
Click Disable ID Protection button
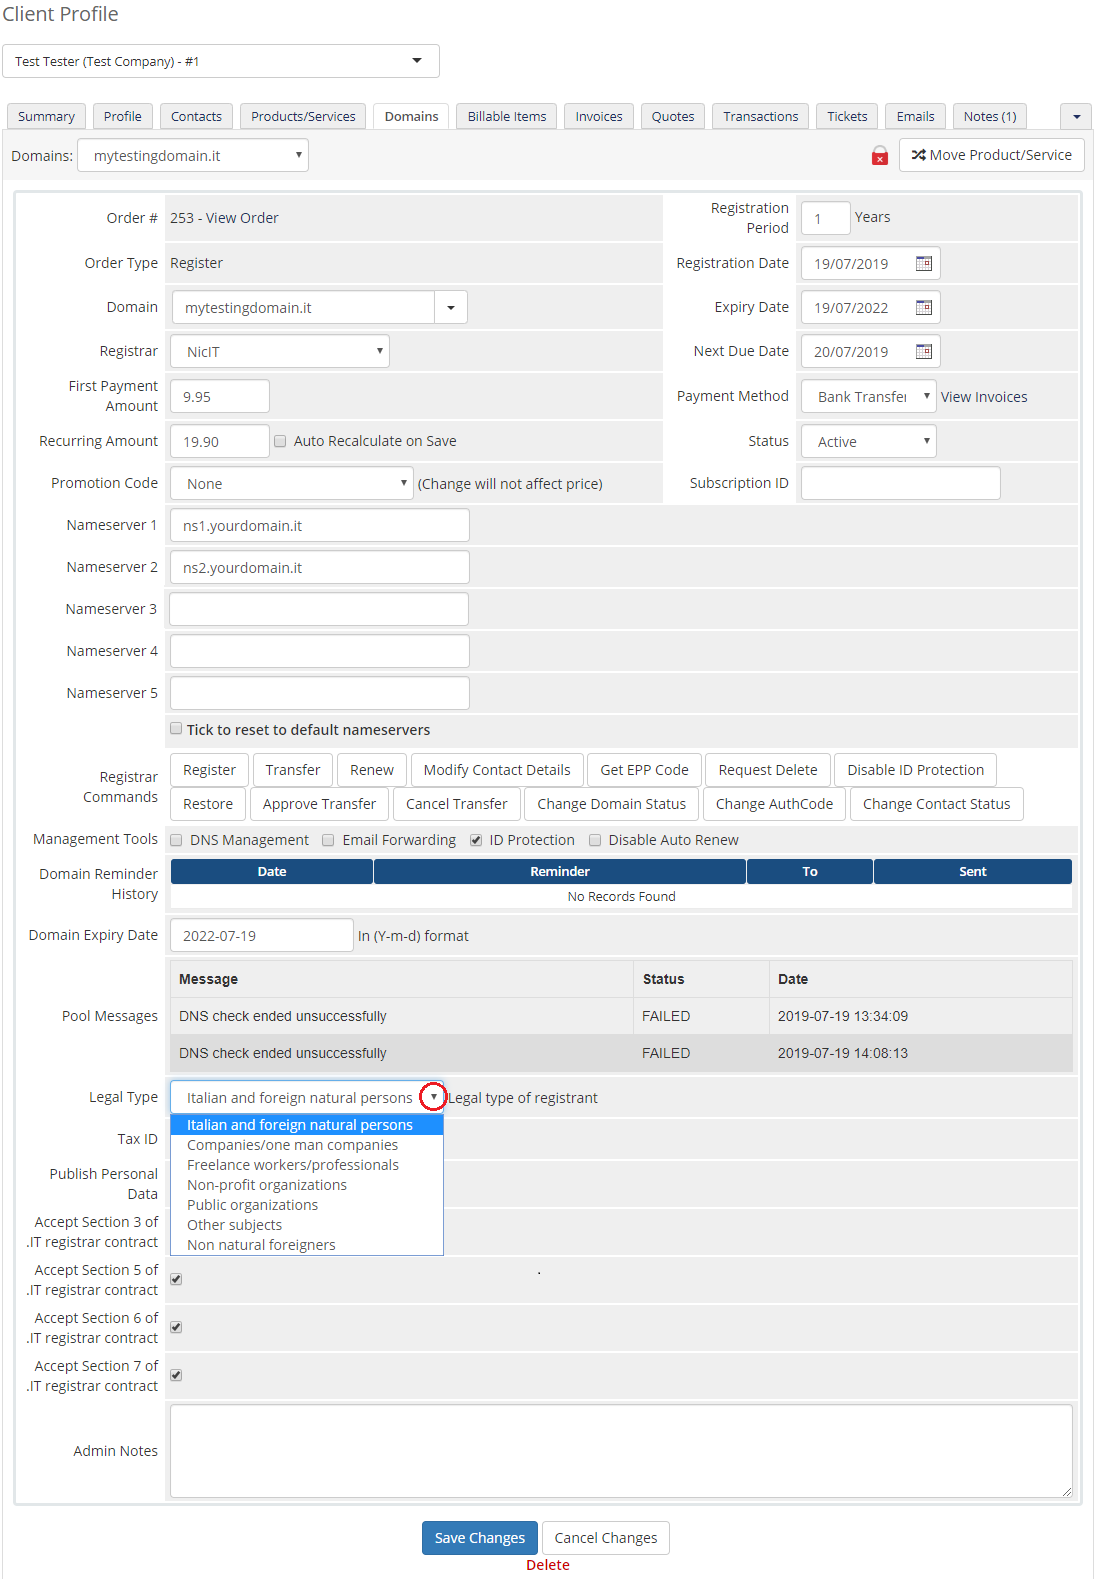pos(916,770)
